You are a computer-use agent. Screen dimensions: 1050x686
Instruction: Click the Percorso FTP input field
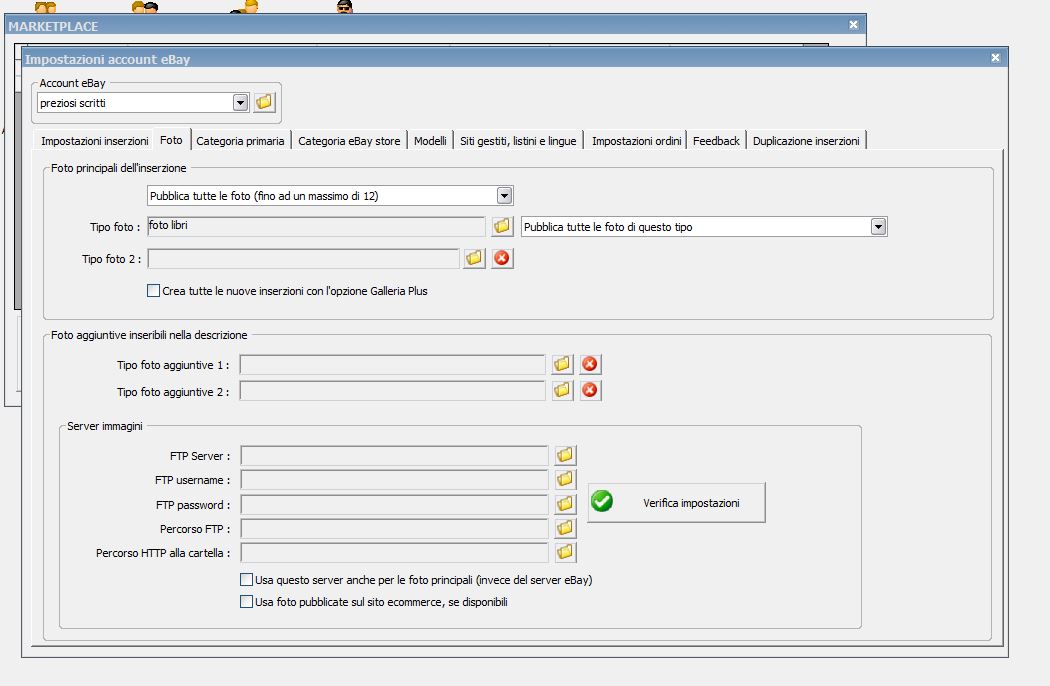pyautogui.click(x=394, y=529)
